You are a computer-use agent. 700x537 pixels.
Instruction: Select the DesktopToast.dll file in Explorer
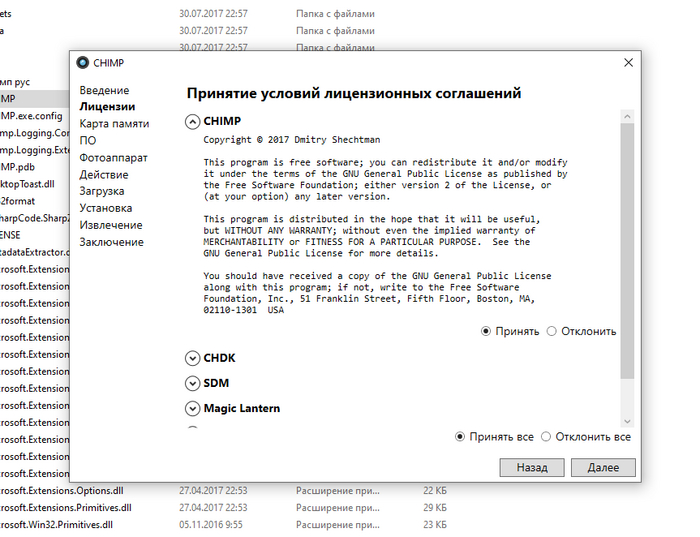pos(27,184)
